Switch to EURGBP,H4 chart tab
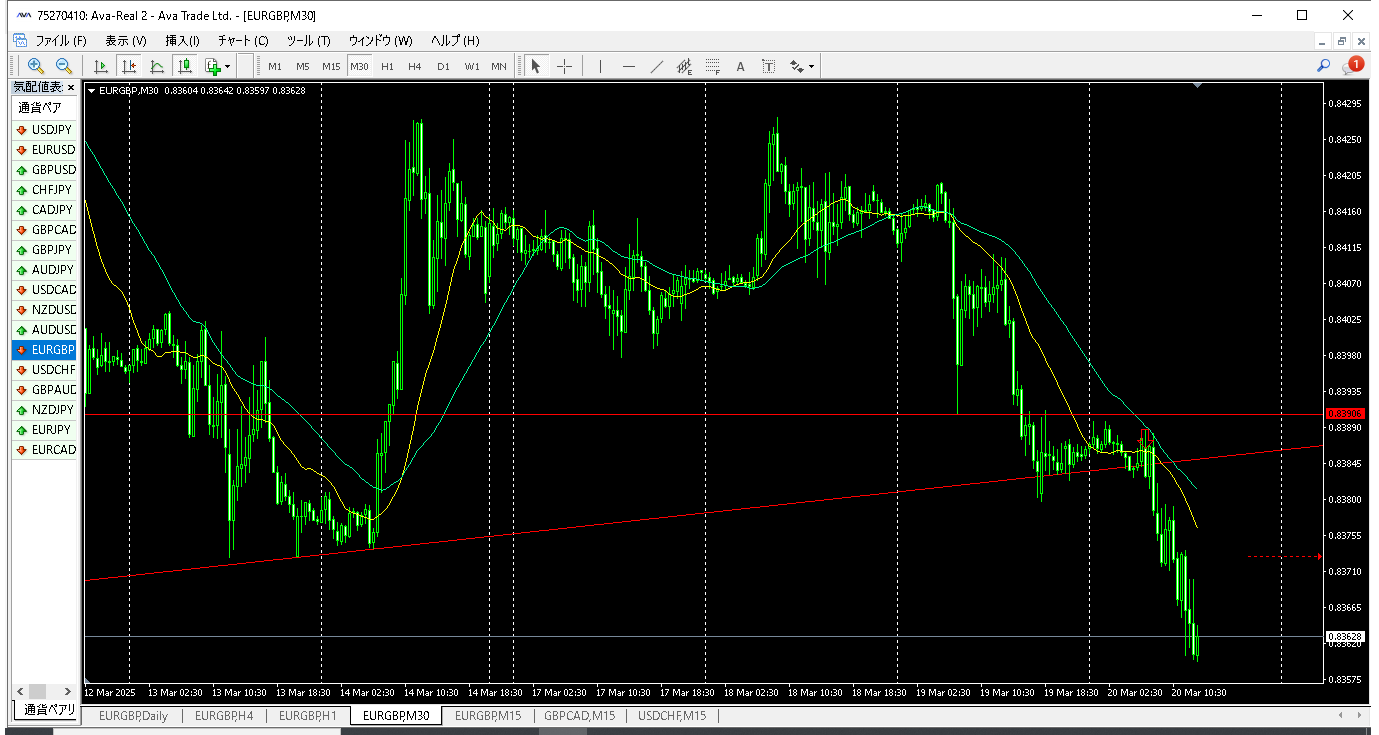 tap(224, 716)
